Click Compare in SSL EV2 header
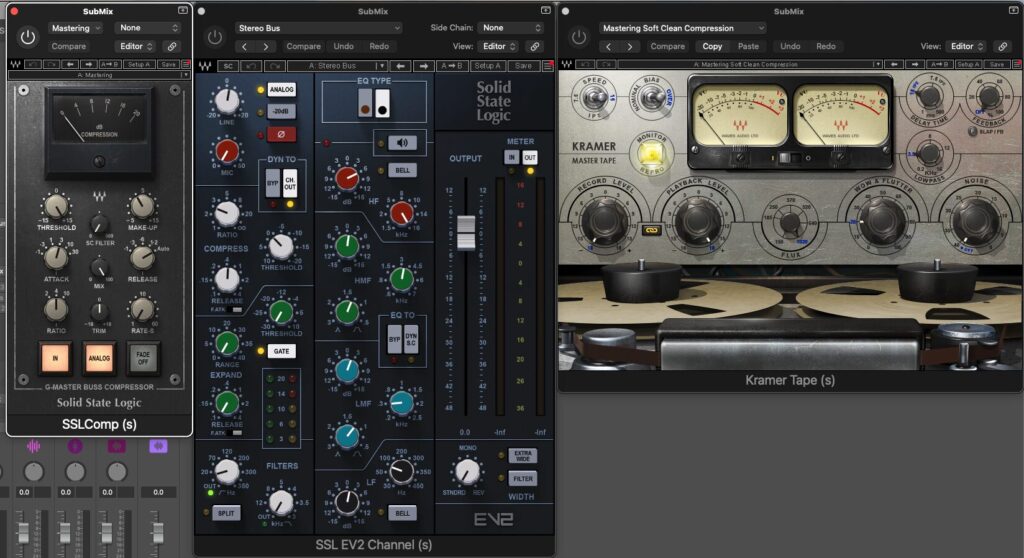This screenshot has height=558, width=1024. coord(304,46)
